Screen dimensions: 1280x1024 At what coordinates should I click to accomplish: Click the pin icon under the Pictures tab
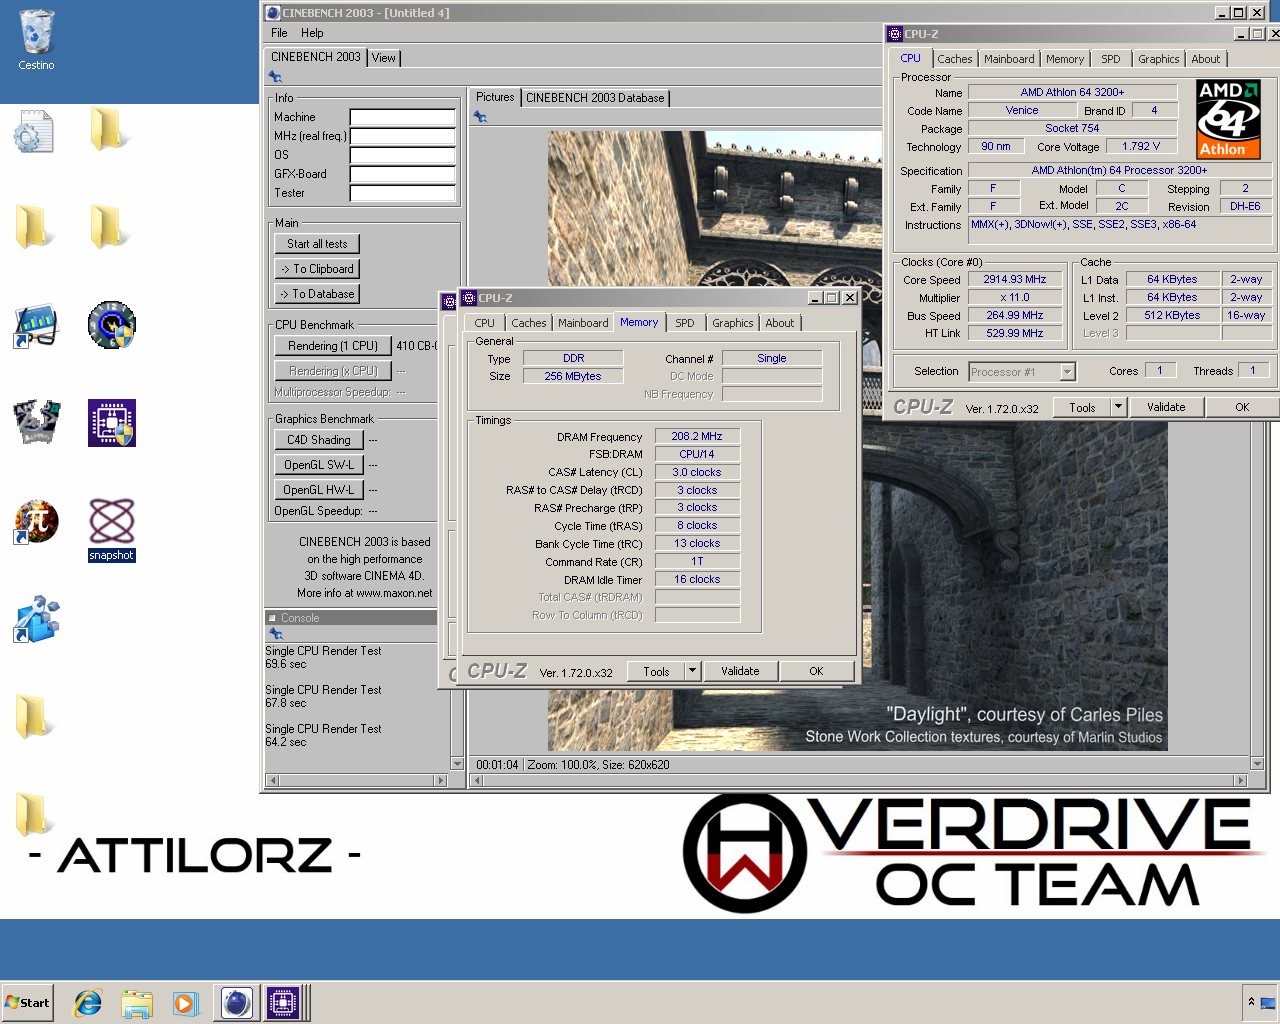480,117
